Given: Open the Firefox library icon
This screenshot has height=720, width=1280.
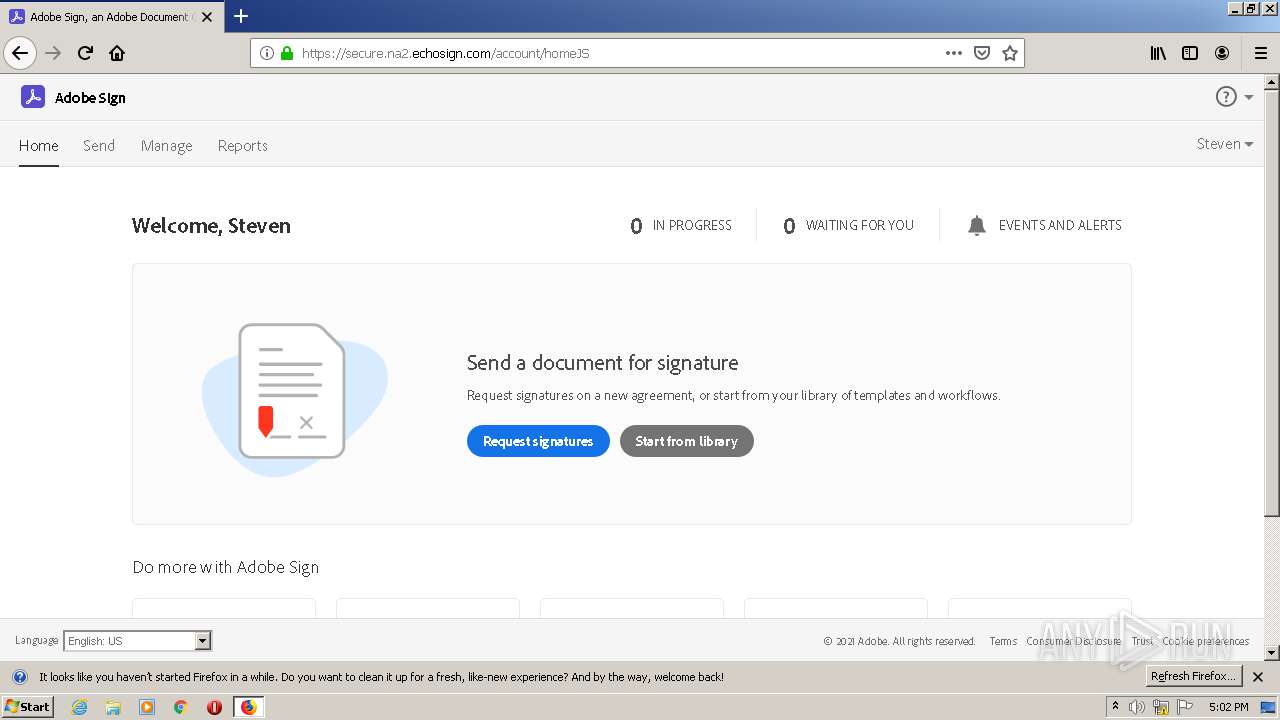Looking at the screenshot, I should click(1158, 53).
